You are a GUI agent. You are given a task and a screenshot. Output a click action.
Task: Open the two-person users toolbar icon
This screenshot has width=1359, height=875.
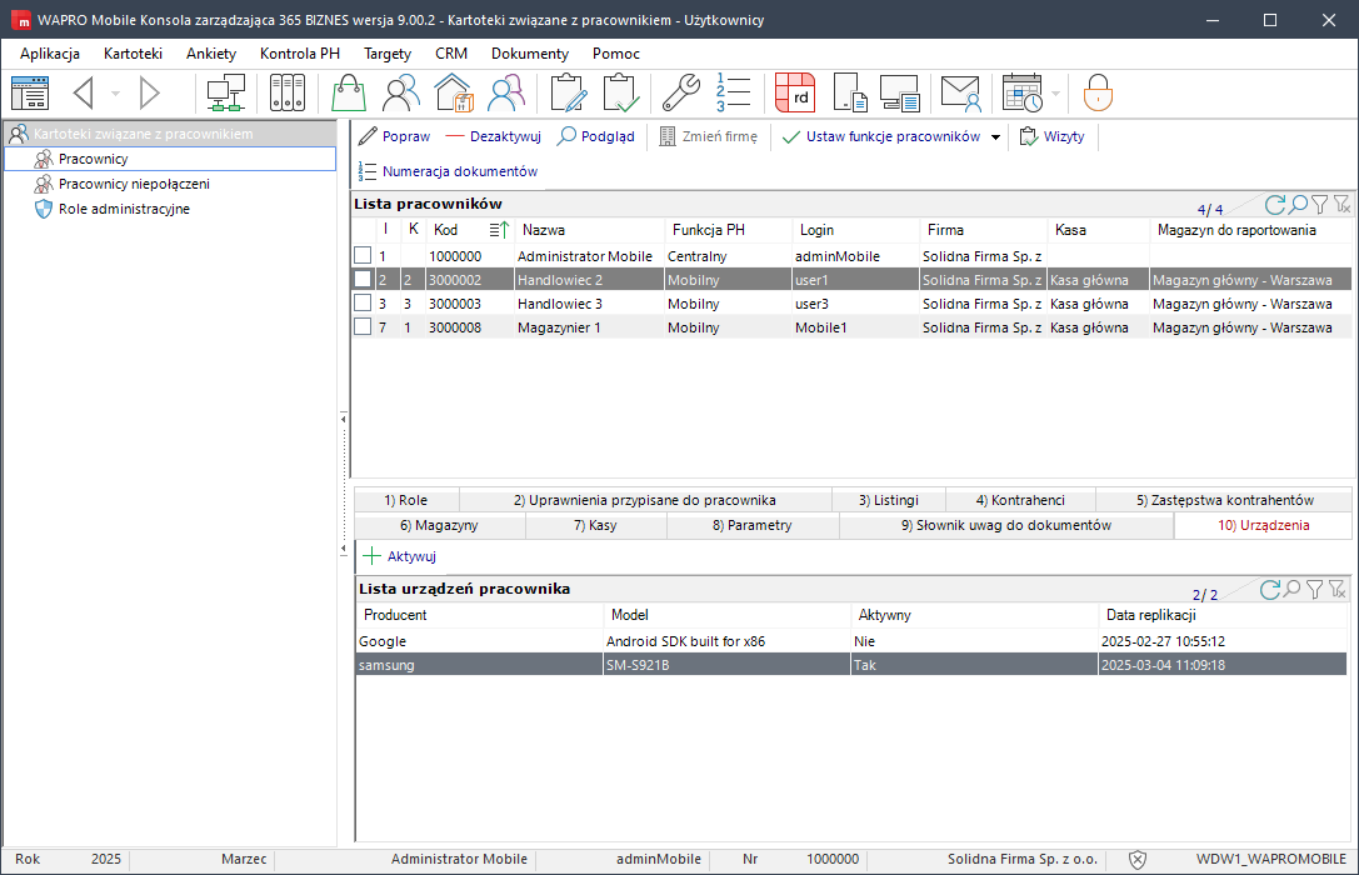401,93
